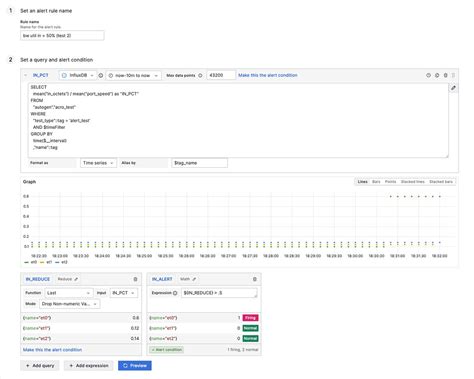Click the IN_REDUCE value 0.8 for et0
Image resolution: width=474 pixels, height=379 pixels.
pyautogui.click(x=136, y=318)
